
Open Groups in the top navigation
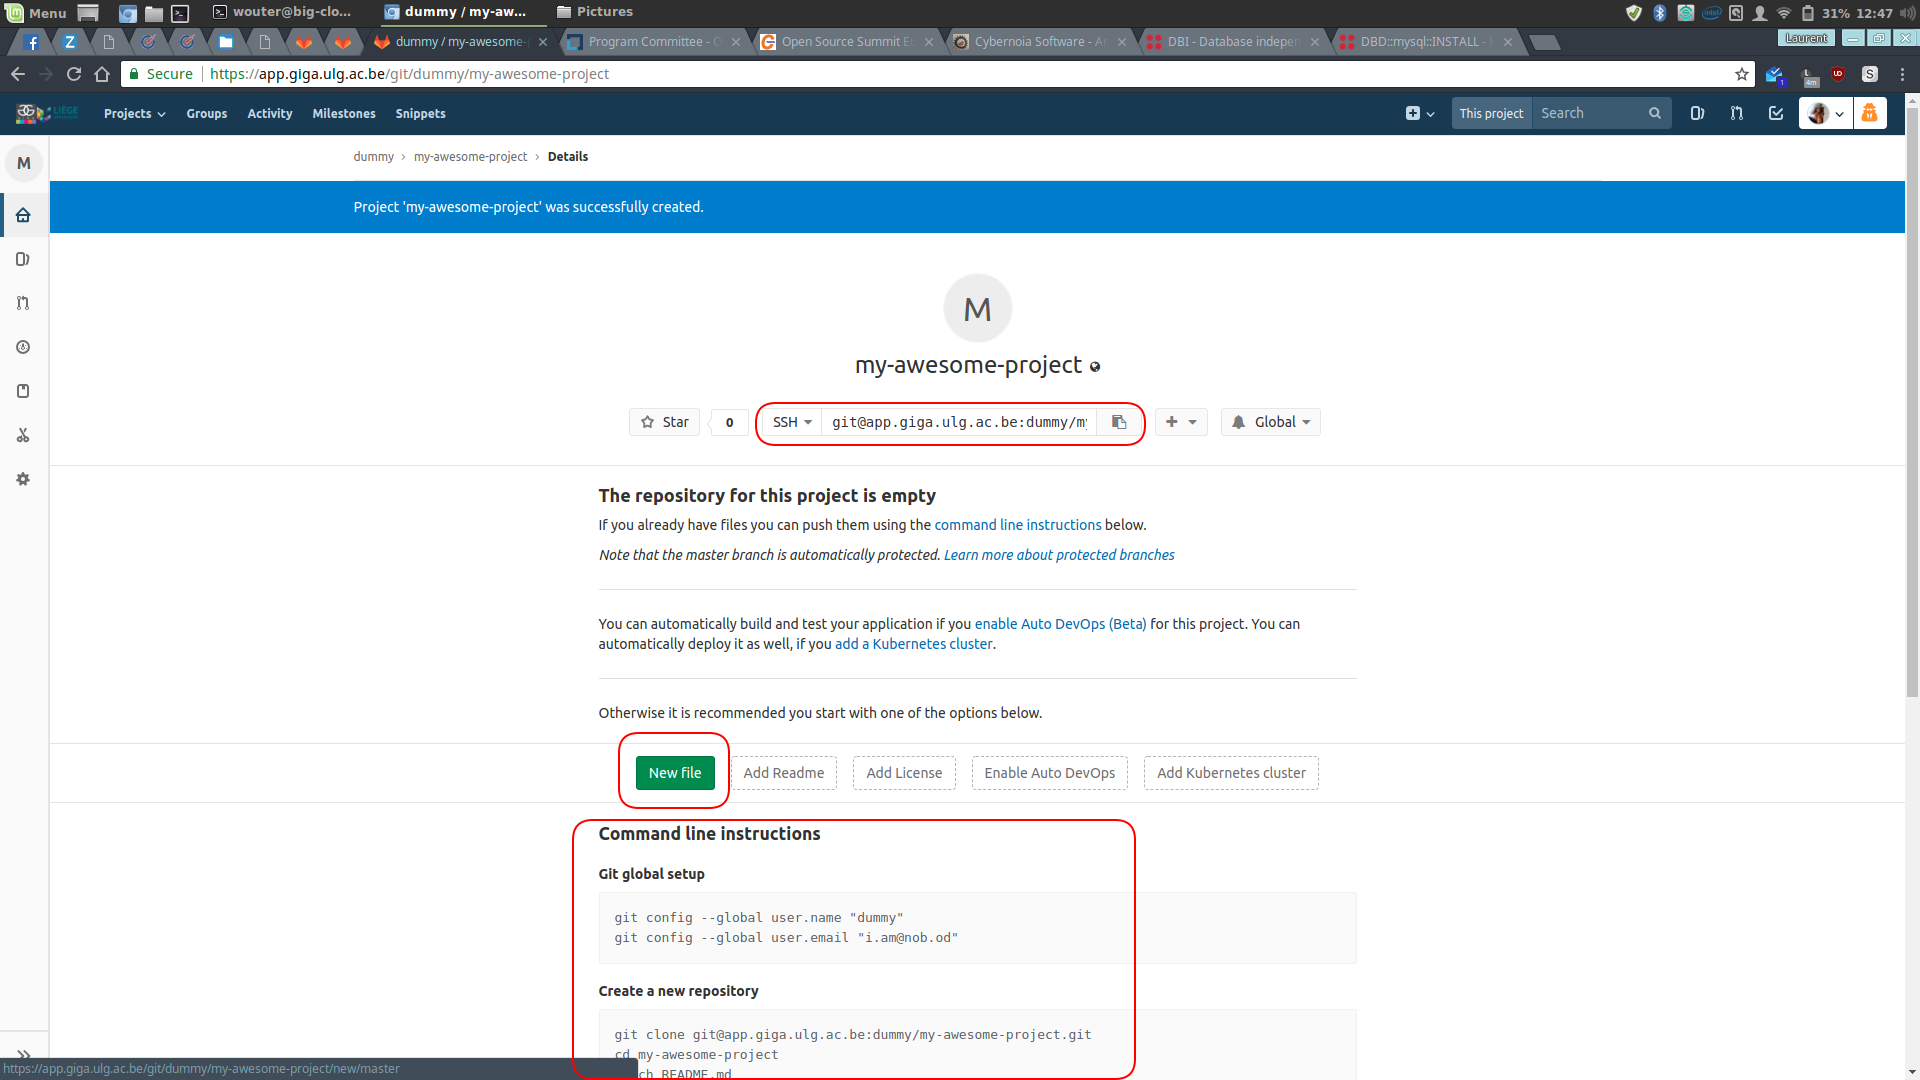207,114
